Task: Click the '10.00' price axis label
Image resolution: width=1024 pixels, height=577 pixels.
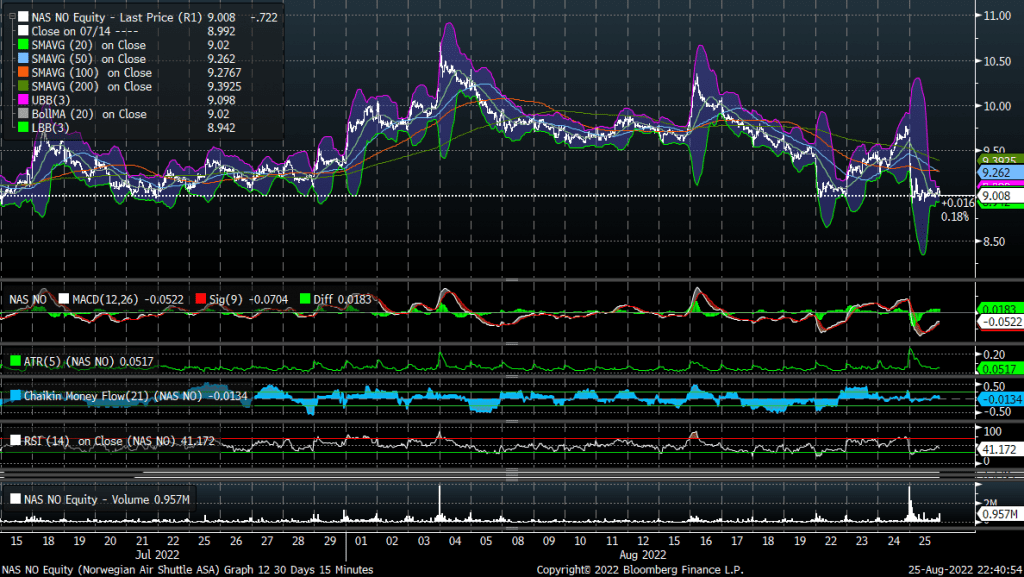Action: point(998,106)
